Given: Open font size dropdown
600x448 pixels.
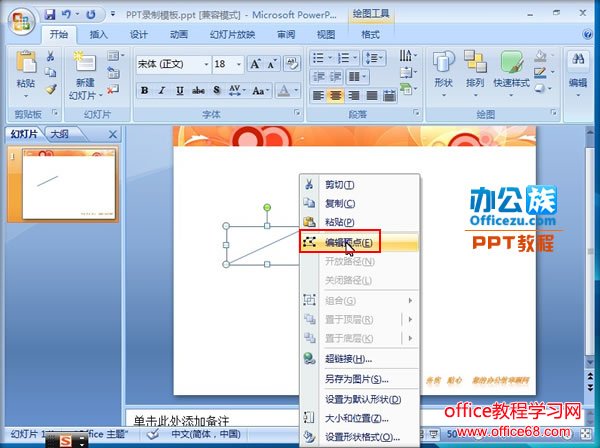Looking at the screenshot, I should point(239,64).
